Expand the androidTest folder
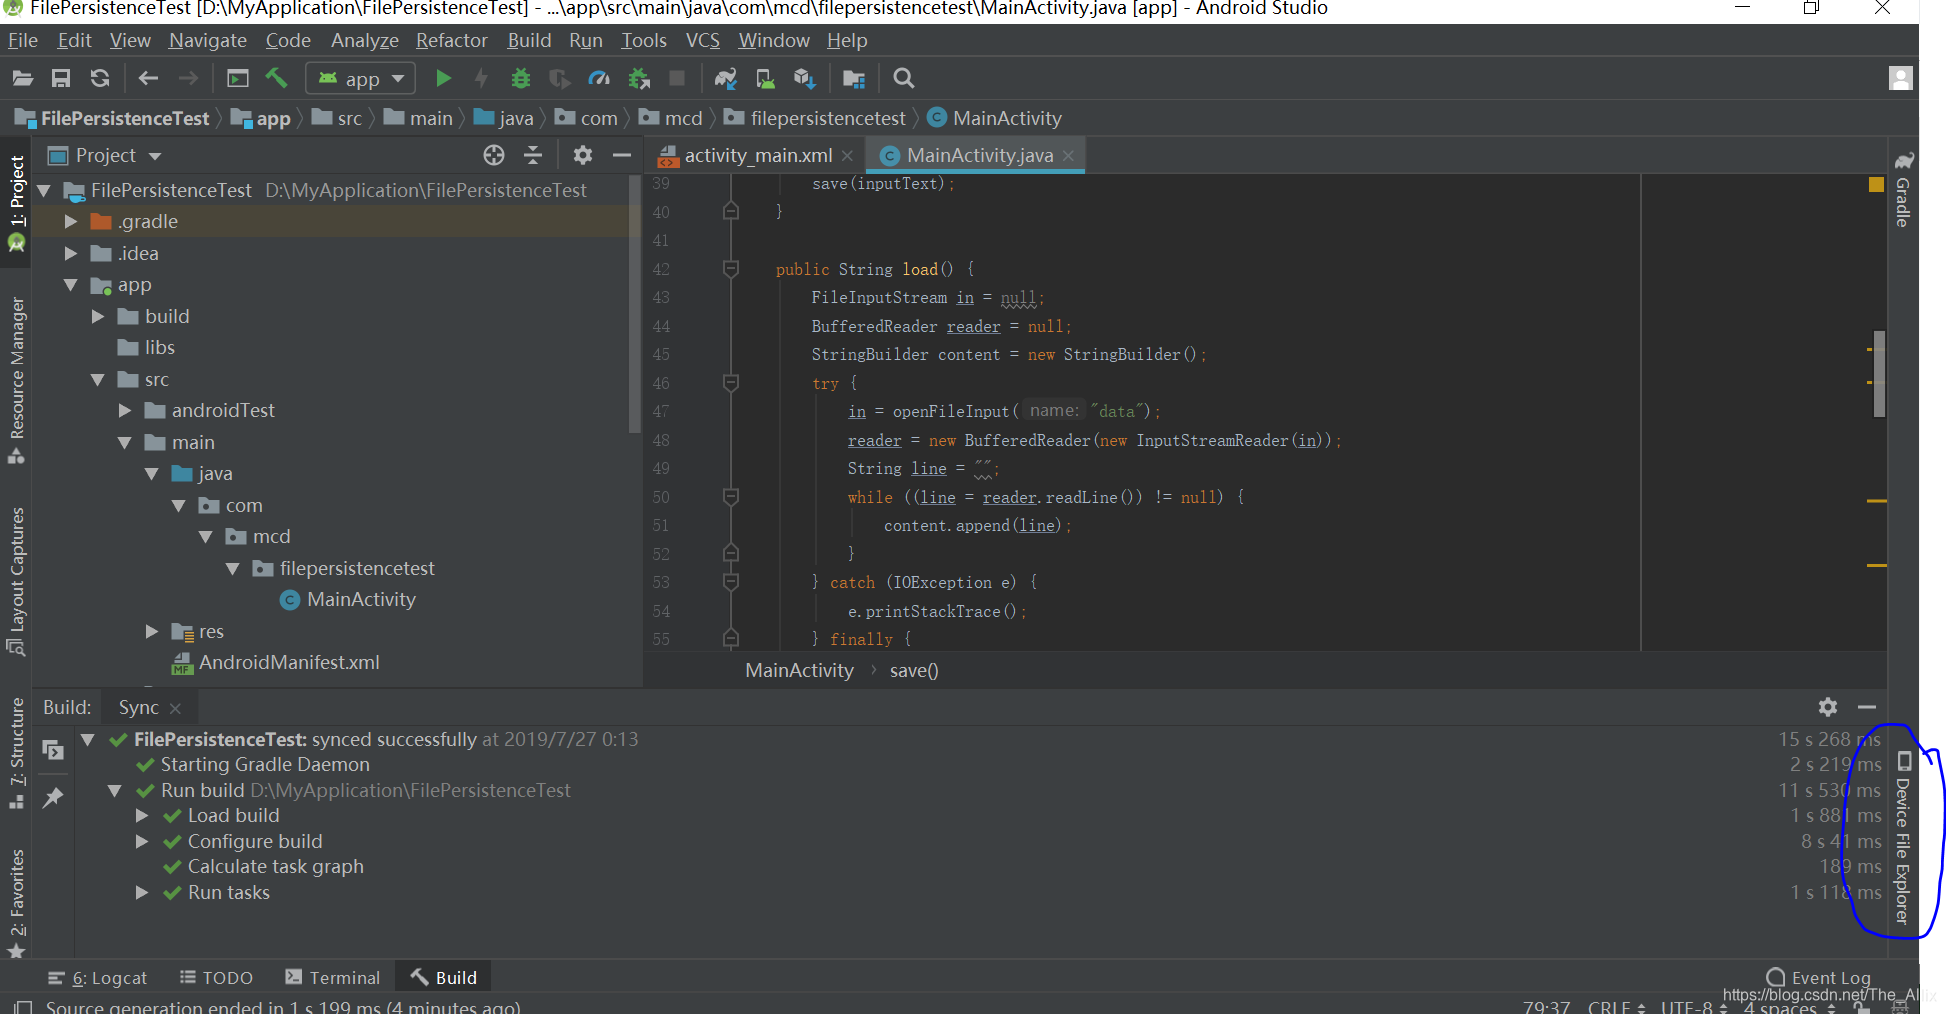The width and height of the screenshot is (1946, 1014). tap(125, 410)
